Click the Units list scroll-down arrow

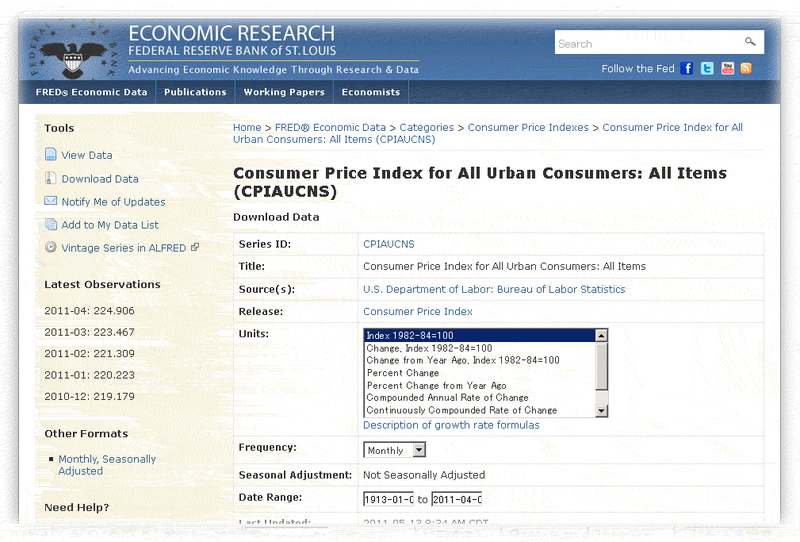602,411
